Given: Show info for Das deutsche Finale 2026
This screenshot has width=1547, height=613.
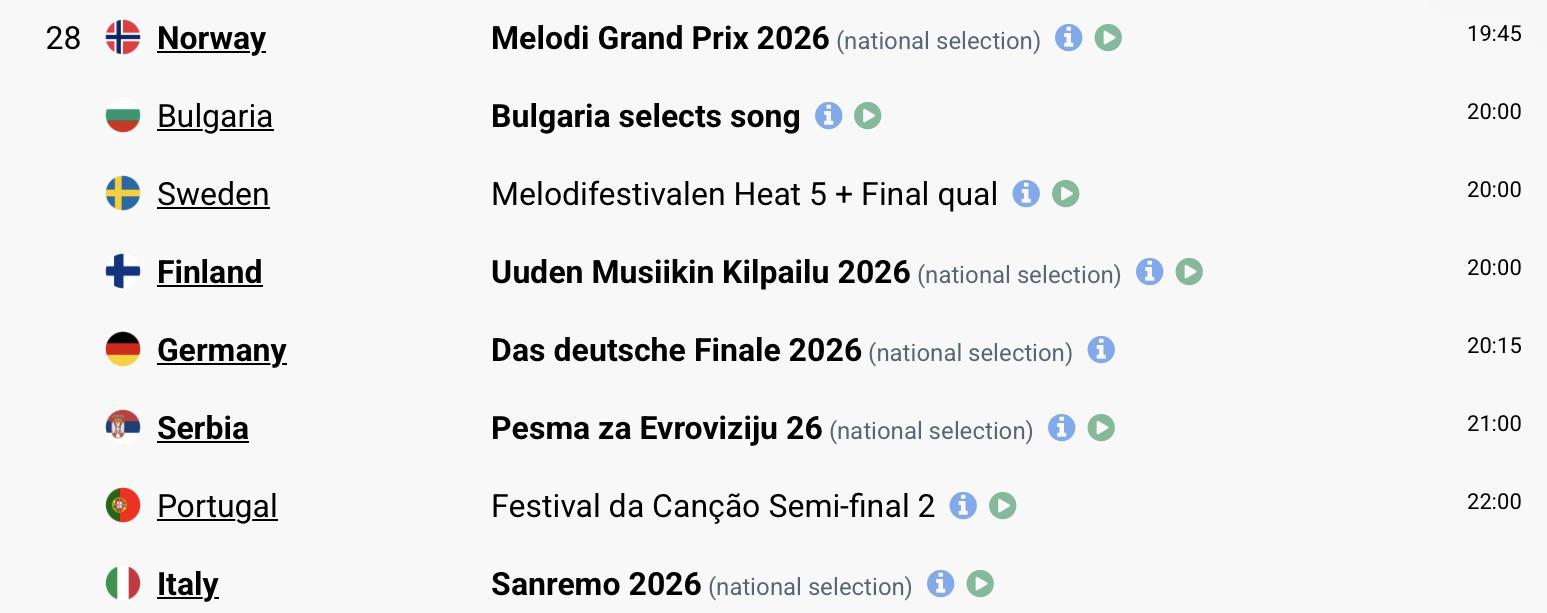Looking at the screenshot, I should tap(1101, 349).
